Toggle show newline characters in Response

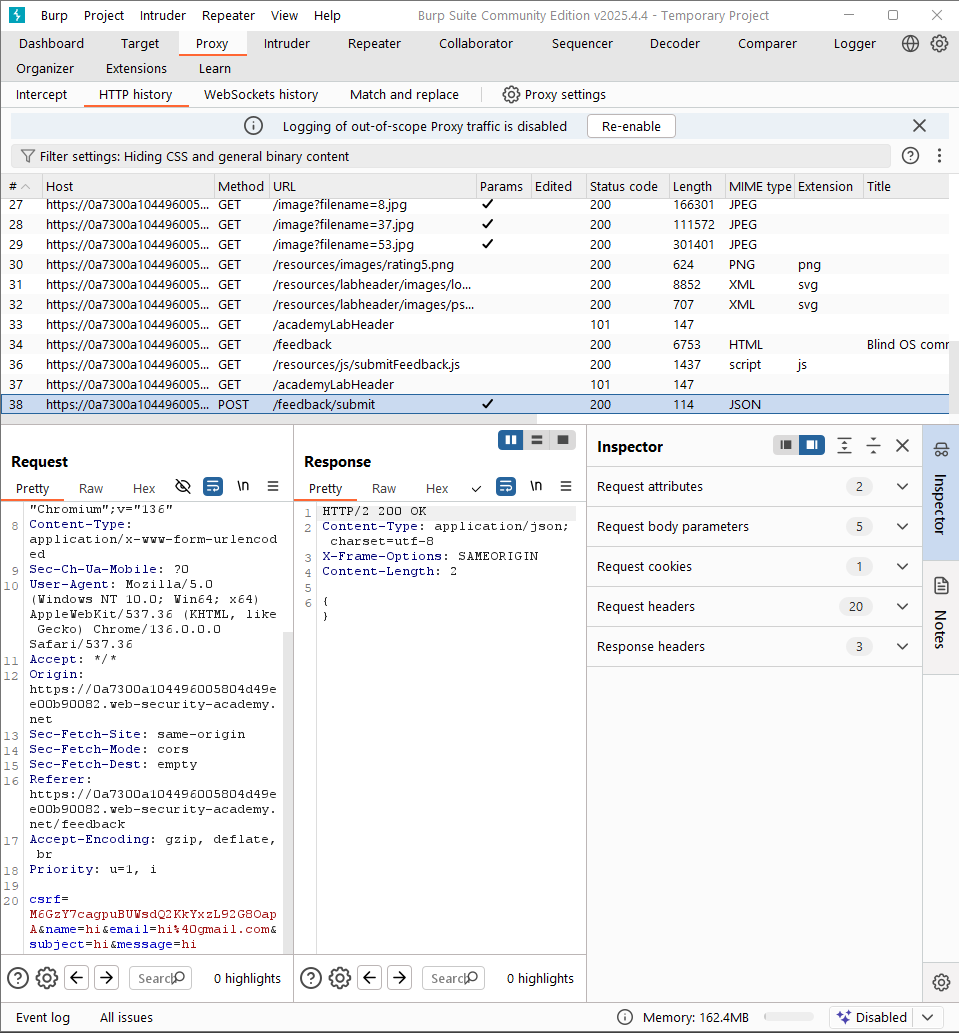click(536, 486)
